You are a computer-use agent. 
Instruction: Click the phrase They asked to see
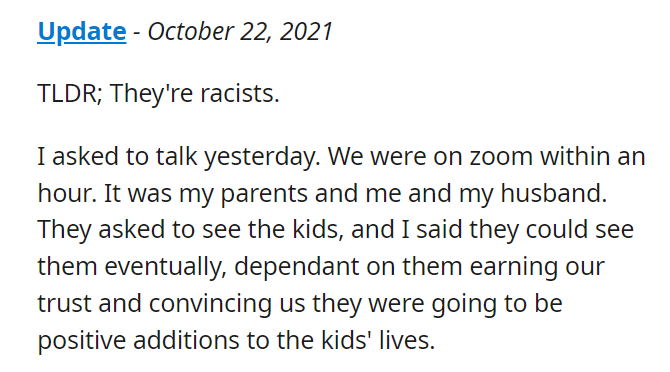(x=139, y=230)
